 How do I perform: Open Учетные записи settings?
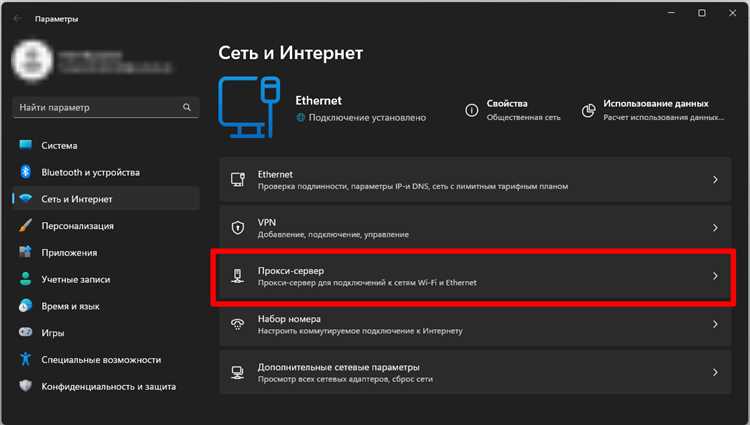click(106, 279)
